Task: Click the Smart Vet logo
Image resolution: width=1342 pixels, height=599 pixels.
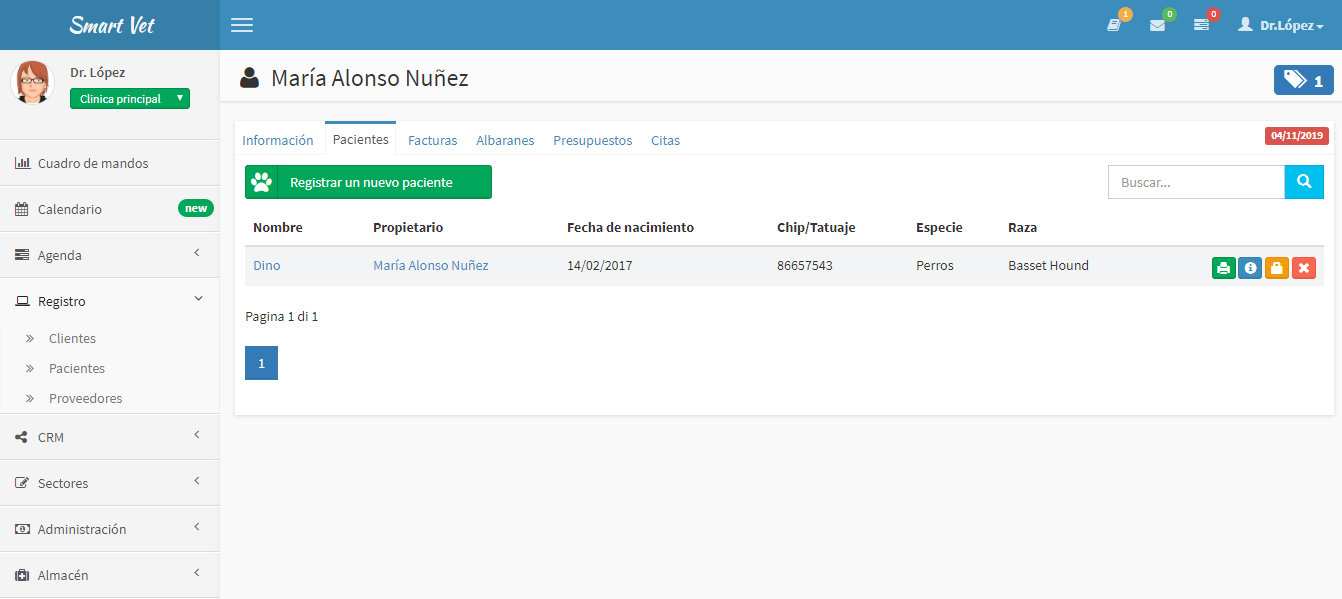Action: (111, 25)
